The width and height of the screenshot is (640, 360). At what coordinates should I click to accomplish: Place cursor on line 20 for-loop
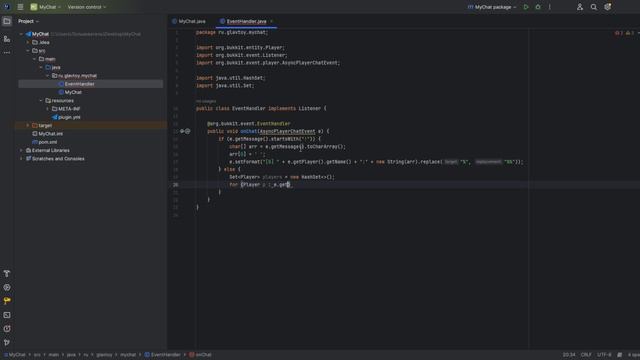[261, 185]
